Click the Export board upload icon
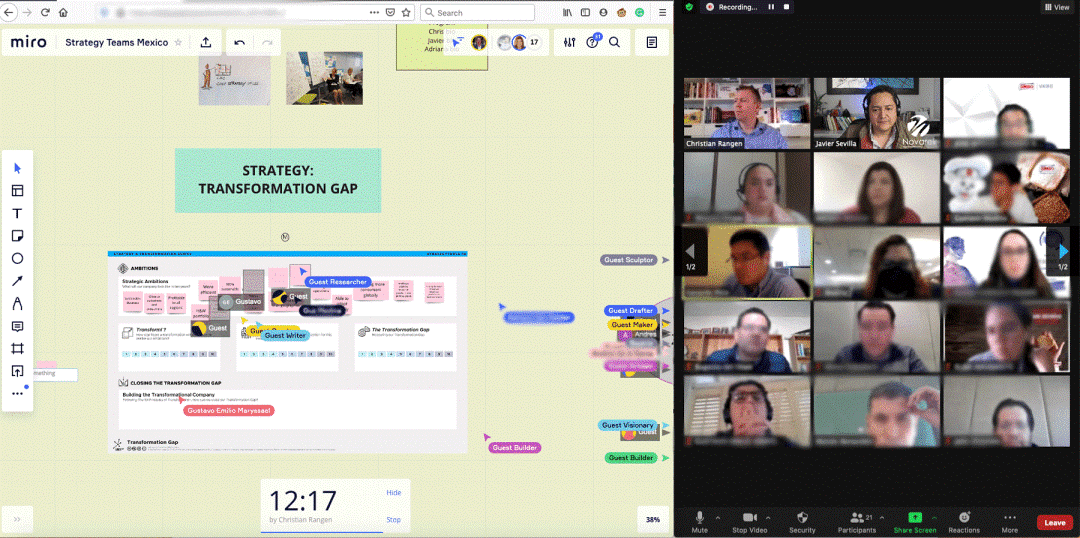The width and height of the screenshot is (1080, 538). (206, 42)
